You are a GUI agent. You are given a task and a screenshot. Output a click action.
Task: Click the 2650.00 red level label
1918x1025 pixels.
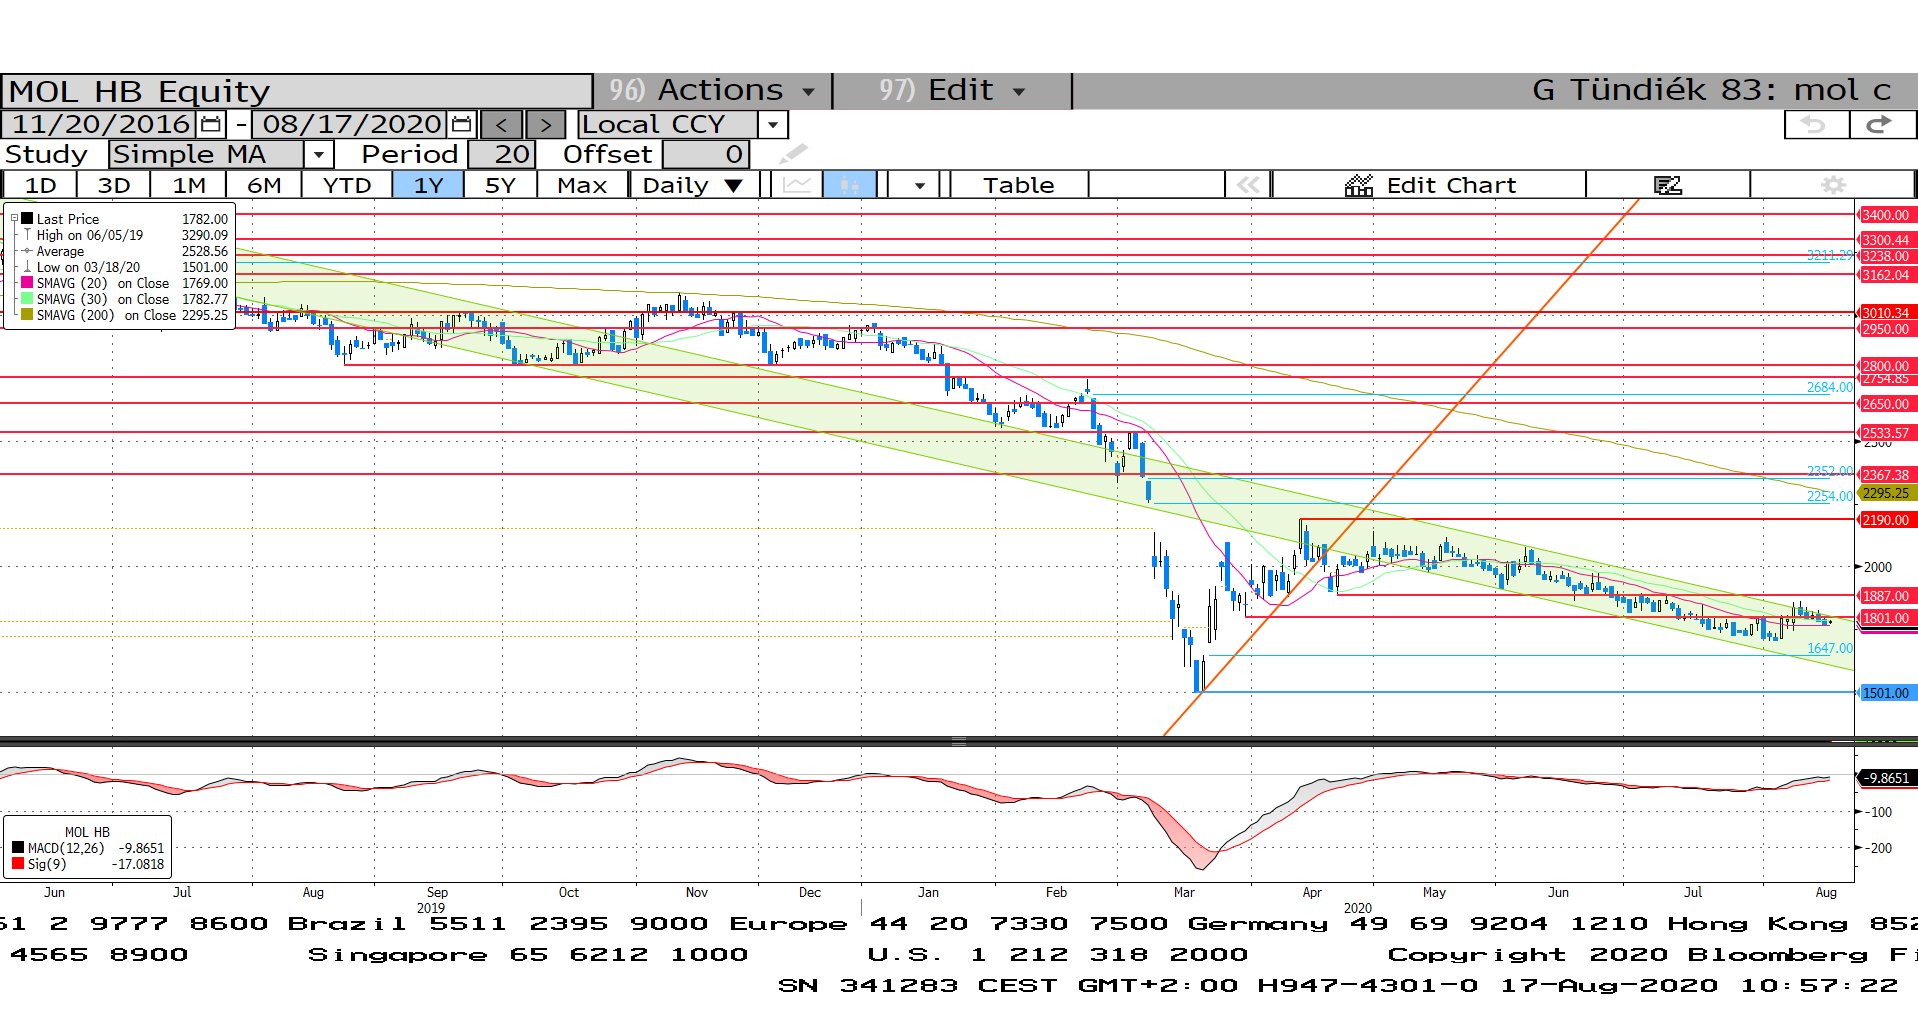tap(1885, 404)
